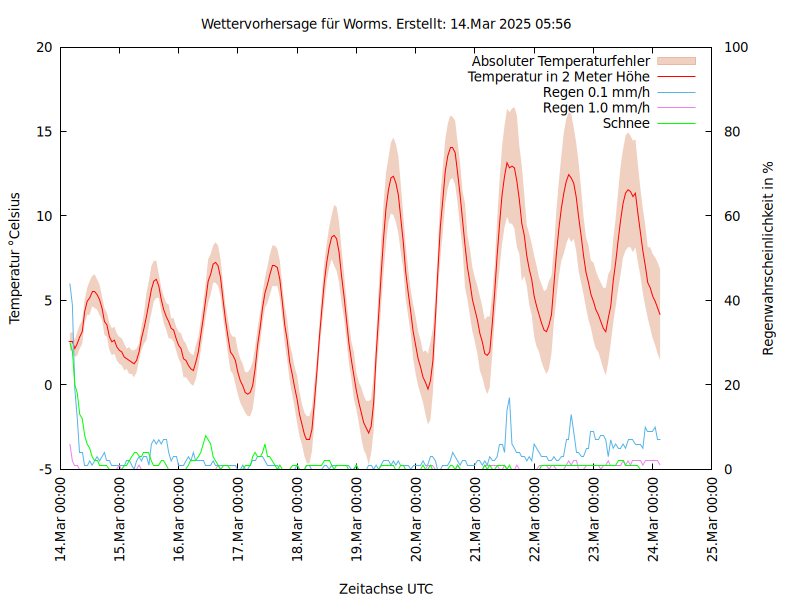Click the 'Schnee' legend label
This screenshot has height=600, width=800.
[626, 123]
